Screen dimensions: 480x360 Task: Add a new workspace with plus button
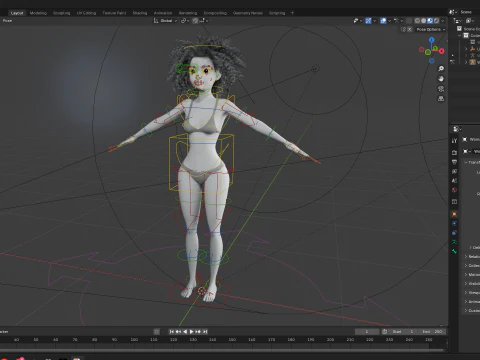[292, 13]
